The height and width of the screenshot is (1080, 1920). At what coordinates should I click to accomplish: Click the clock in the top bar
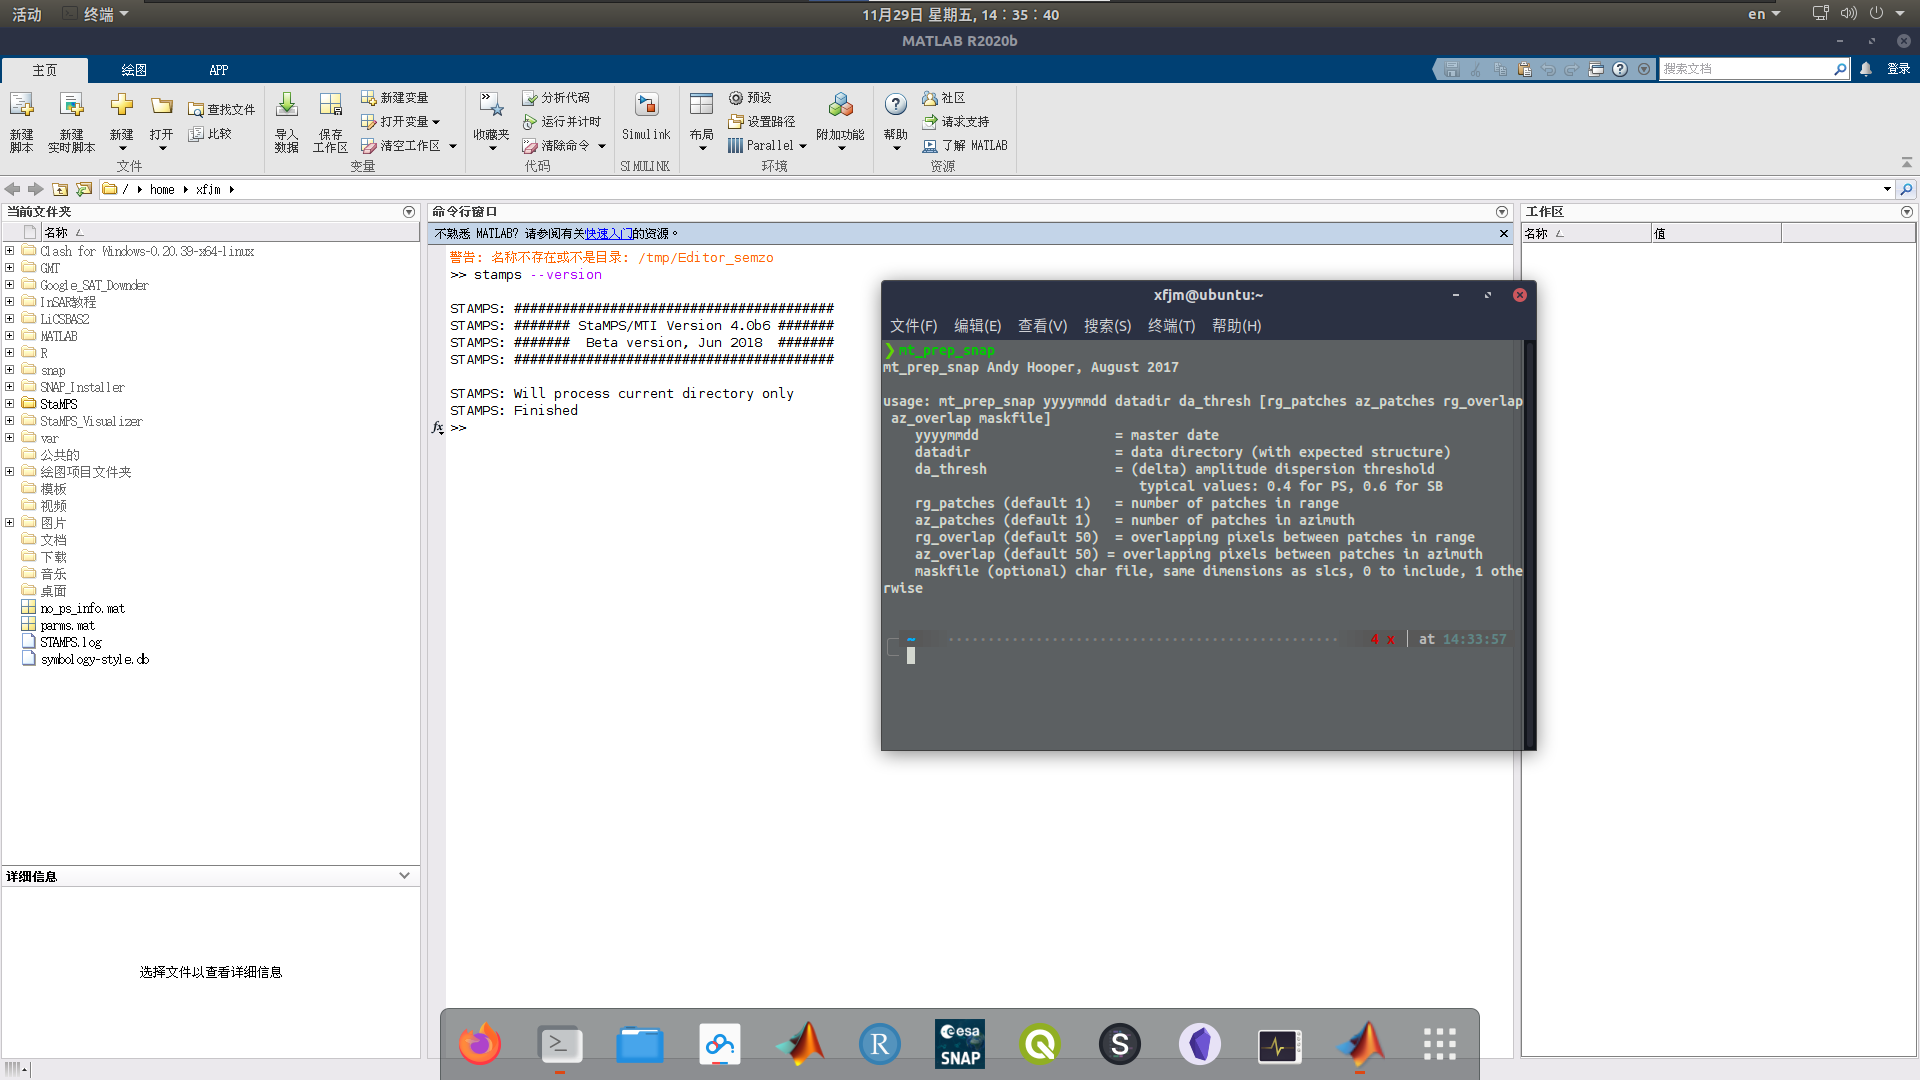point(960,14)
